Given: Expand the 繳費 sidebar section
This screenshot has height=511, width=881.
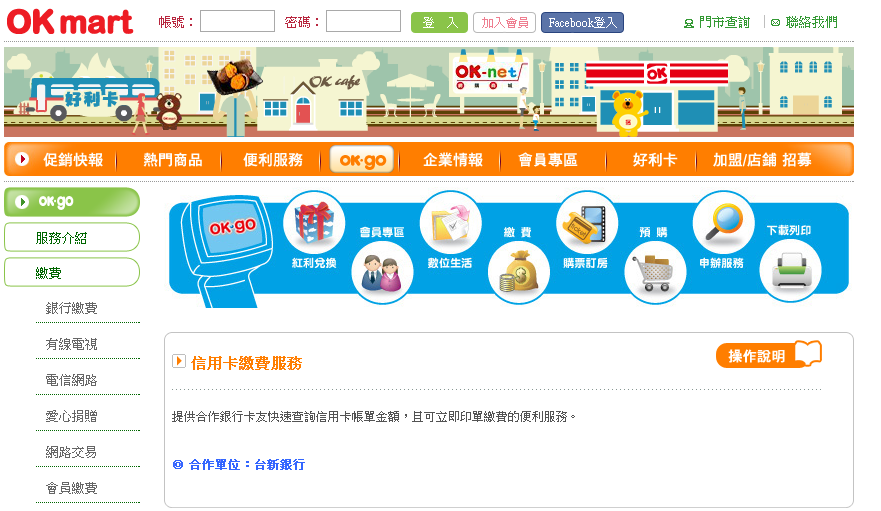Looking at the screenshot, I should pyautogui.click(x=72, y=273).
